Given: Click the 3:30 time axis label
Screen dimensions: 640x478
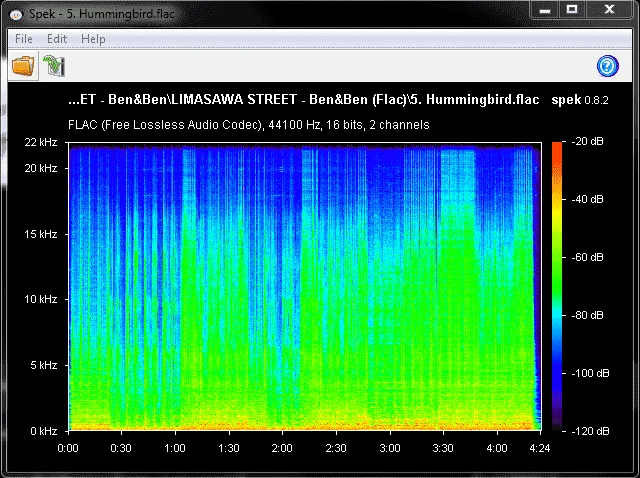Looking at the screenshot, I should (443, 448).
